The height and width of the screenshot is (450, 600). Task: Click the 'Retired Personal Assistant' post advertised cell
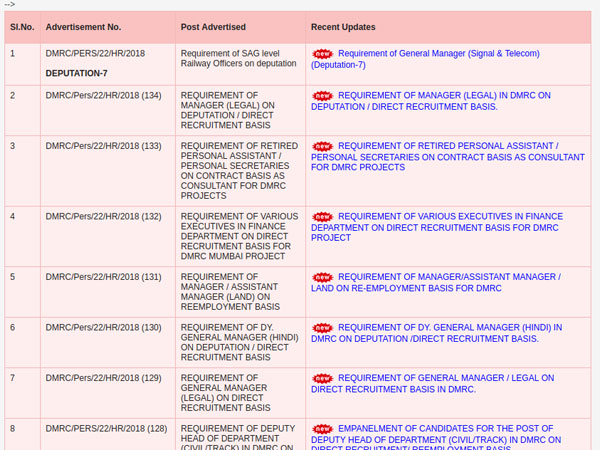click(x=240, y=171)
